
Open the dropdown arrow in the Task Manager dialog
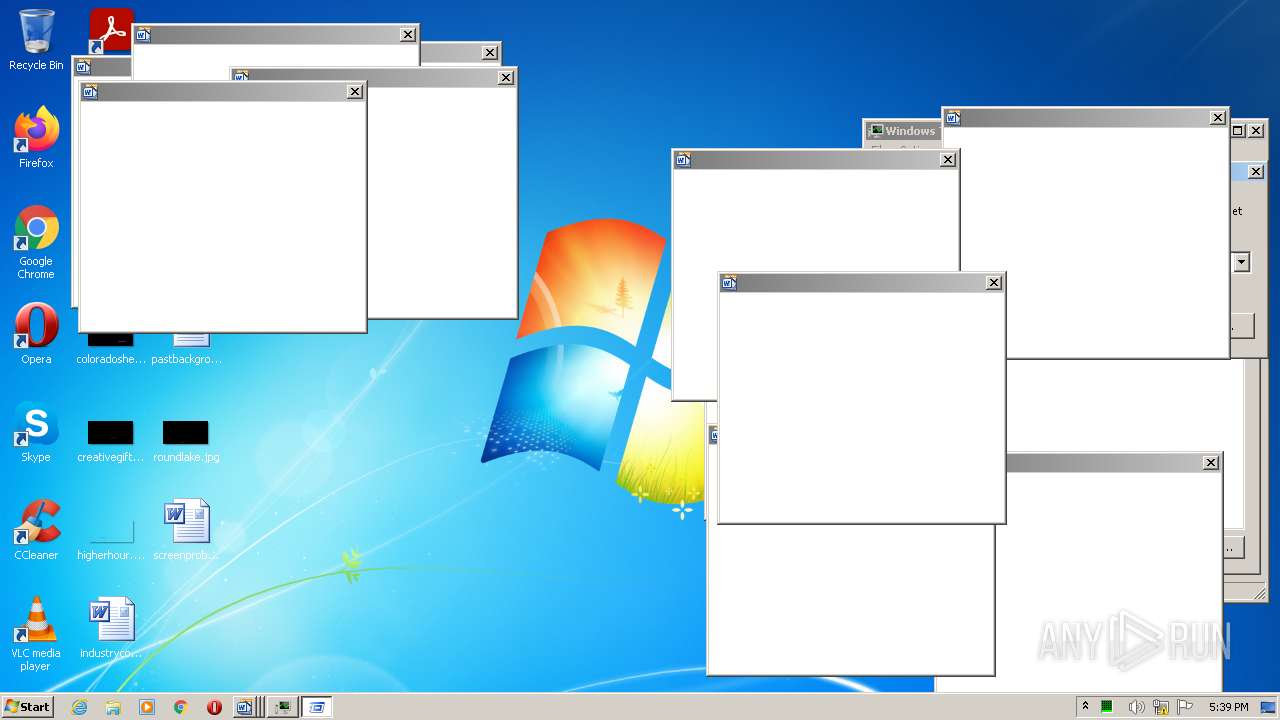1241,263
